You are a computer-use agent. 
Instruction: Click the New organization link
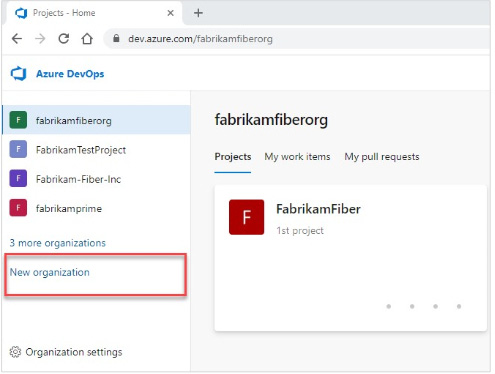click(50, 272)
